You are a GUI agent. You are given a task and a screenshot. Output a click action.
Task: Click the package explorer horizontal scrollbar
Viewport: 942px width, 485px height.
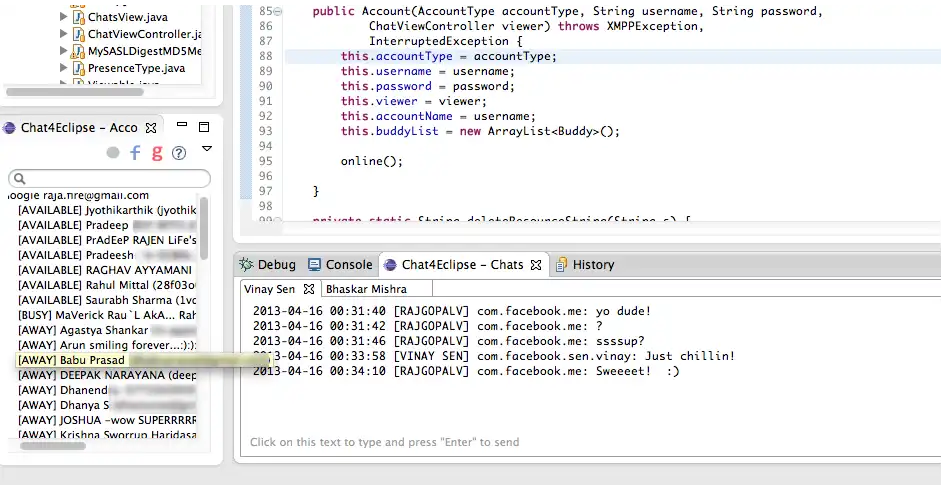click(74, 92)
